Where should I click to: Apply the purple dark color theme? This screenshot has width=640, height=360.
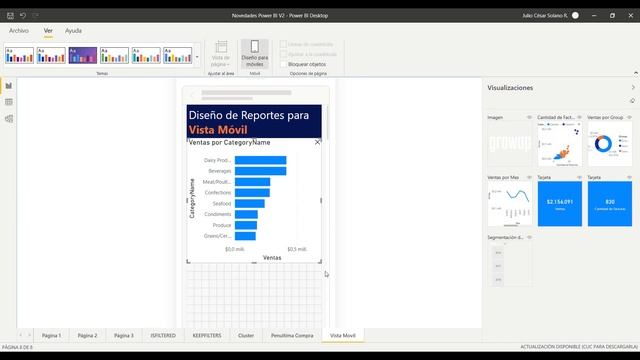tap(83, 56)
